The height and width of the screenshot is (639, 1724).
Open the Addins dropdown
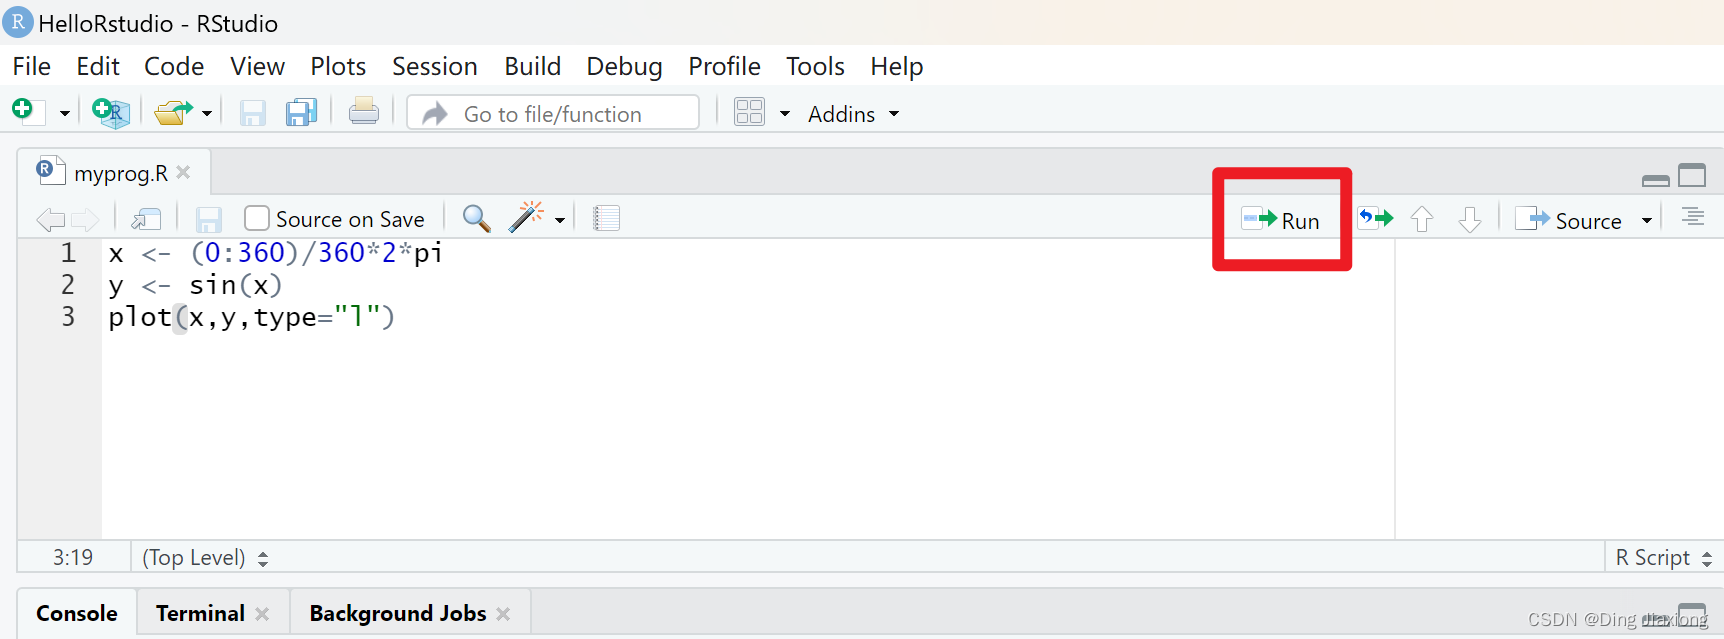(853, 114)
